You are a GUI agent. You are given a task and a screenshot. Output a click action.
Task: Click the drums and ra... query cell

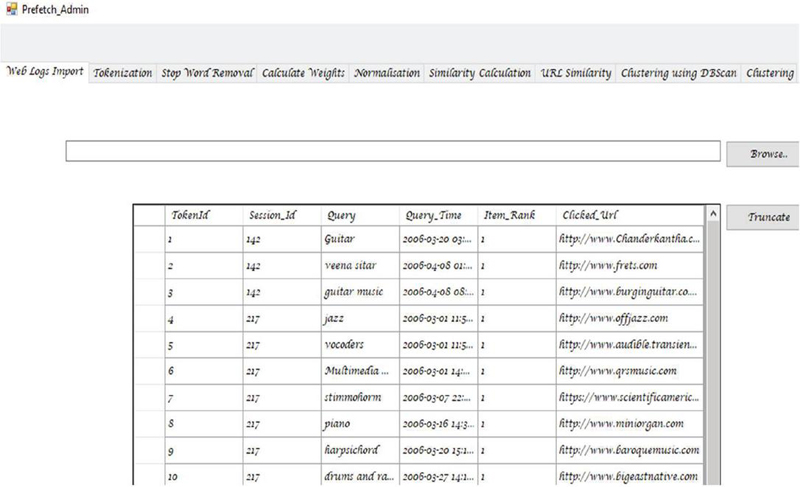[x=361, y=475]
